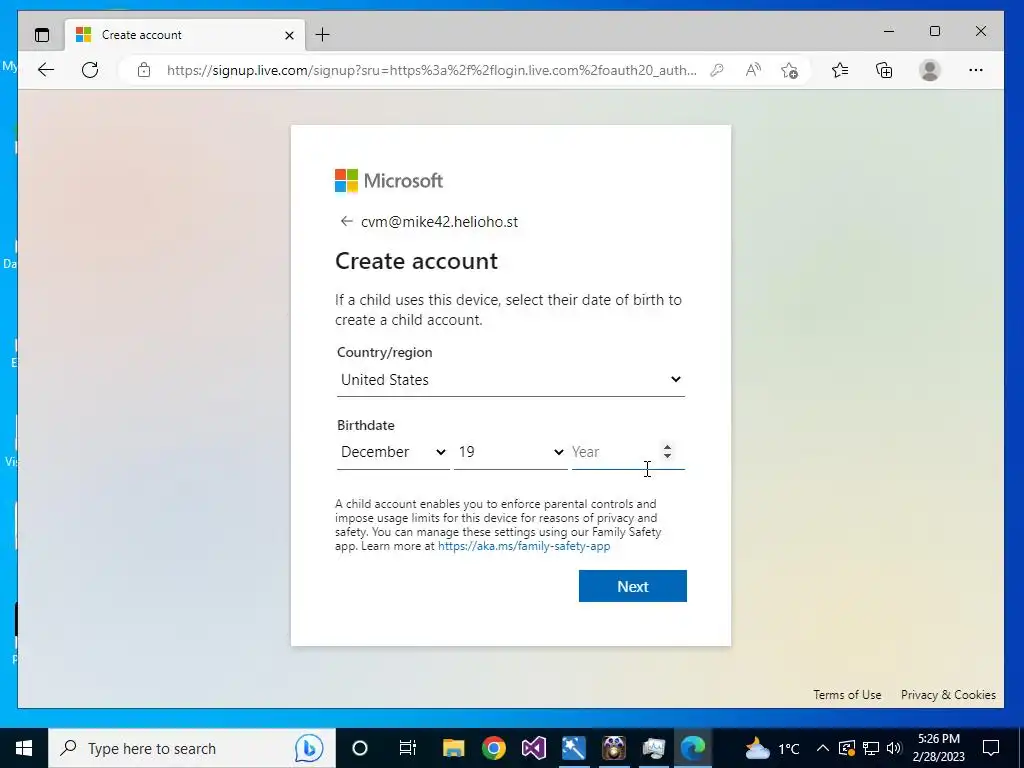Open the family-safety-app link
This screenshot has width=1024, height=768.
524,546
